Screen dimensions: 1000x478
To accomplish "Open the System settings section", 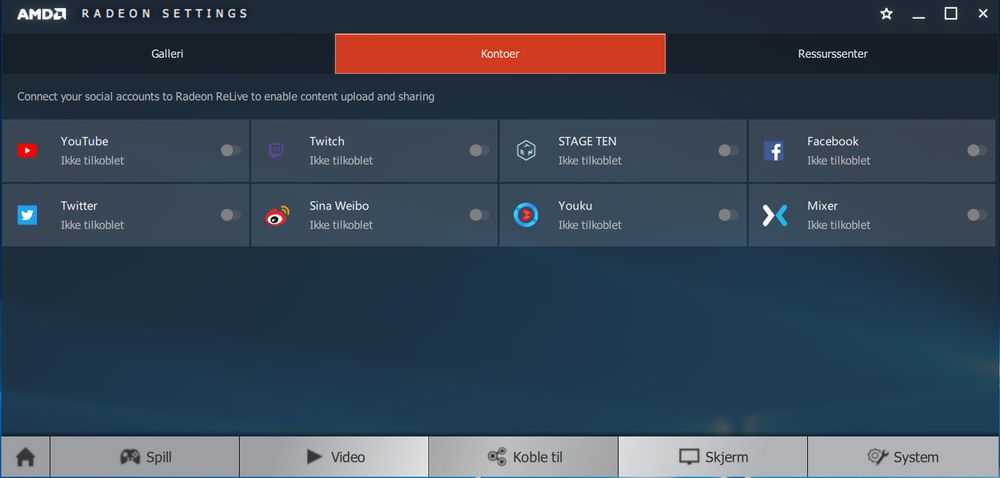I will [x=902, y=457].
